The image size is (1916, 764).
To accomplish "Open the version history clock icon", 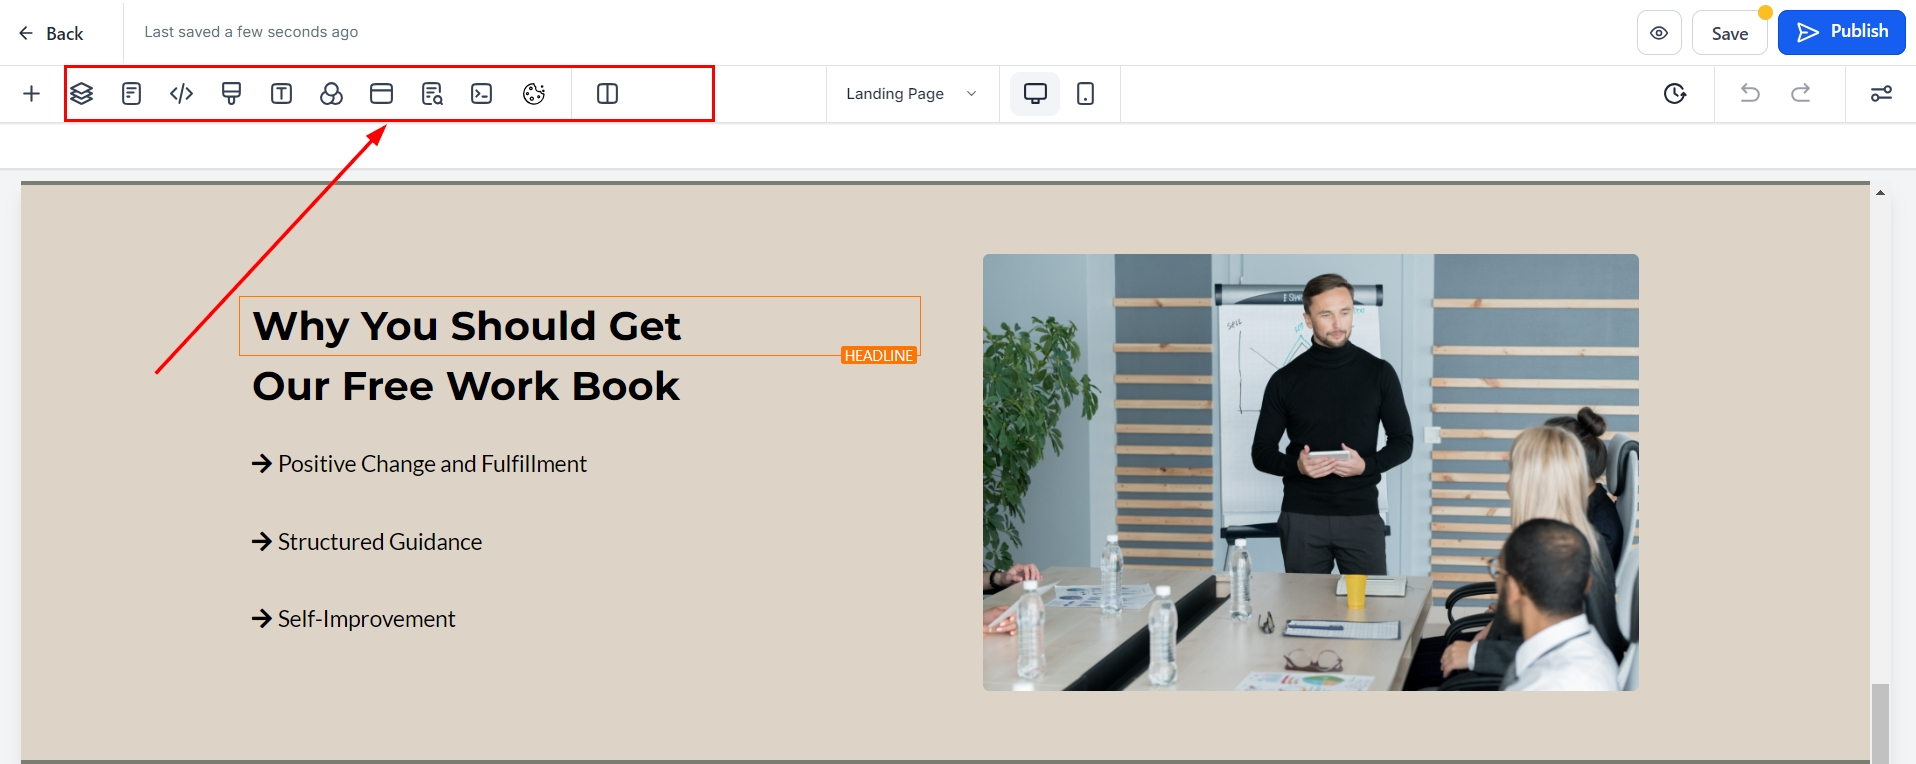I will (x=1675, y=94).
